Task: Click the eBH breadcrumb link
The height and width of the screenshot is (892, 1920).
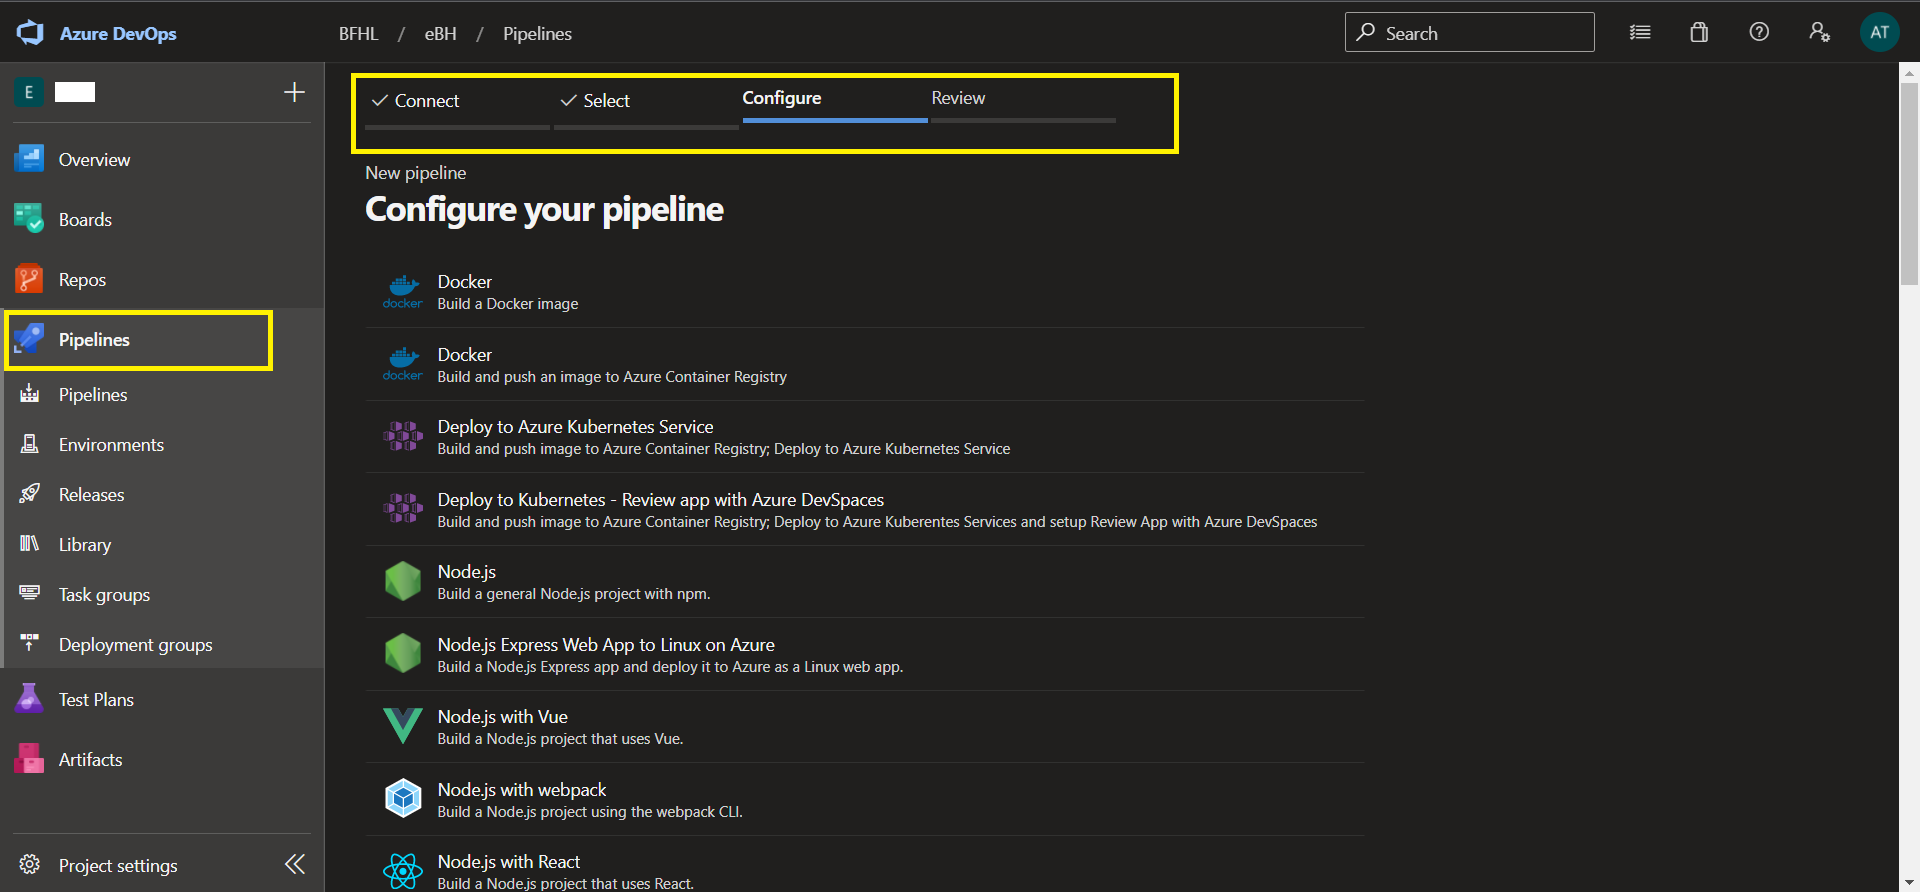Action: point(440,34)
